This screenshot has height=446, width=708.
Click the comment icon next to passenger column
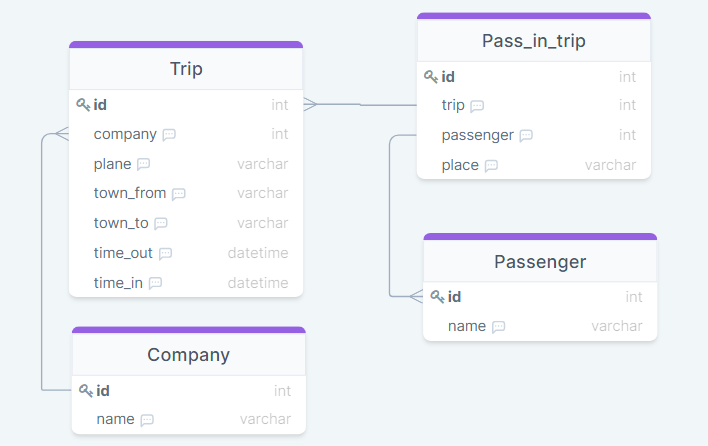coord(526,136)
